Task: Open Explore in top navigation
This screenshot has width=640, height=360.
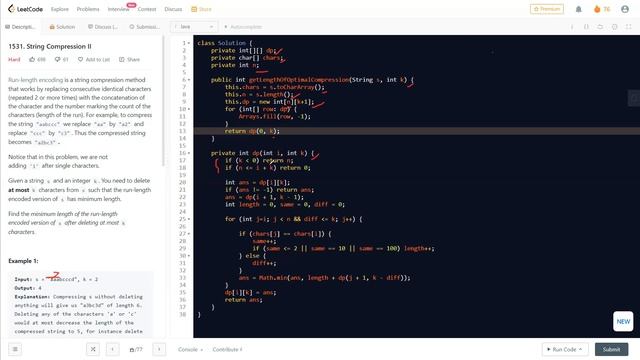Action: point(60,9)
